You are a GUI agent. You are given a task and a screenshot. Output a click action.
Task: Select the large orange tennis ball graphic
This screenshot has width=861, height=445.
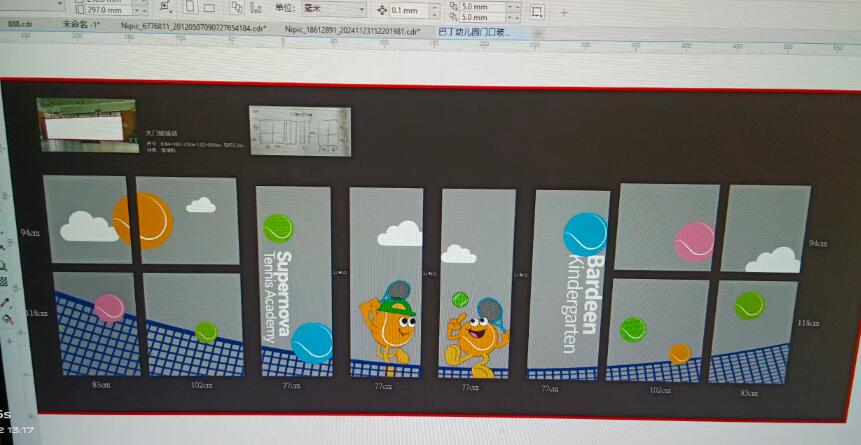pos(143,220)
